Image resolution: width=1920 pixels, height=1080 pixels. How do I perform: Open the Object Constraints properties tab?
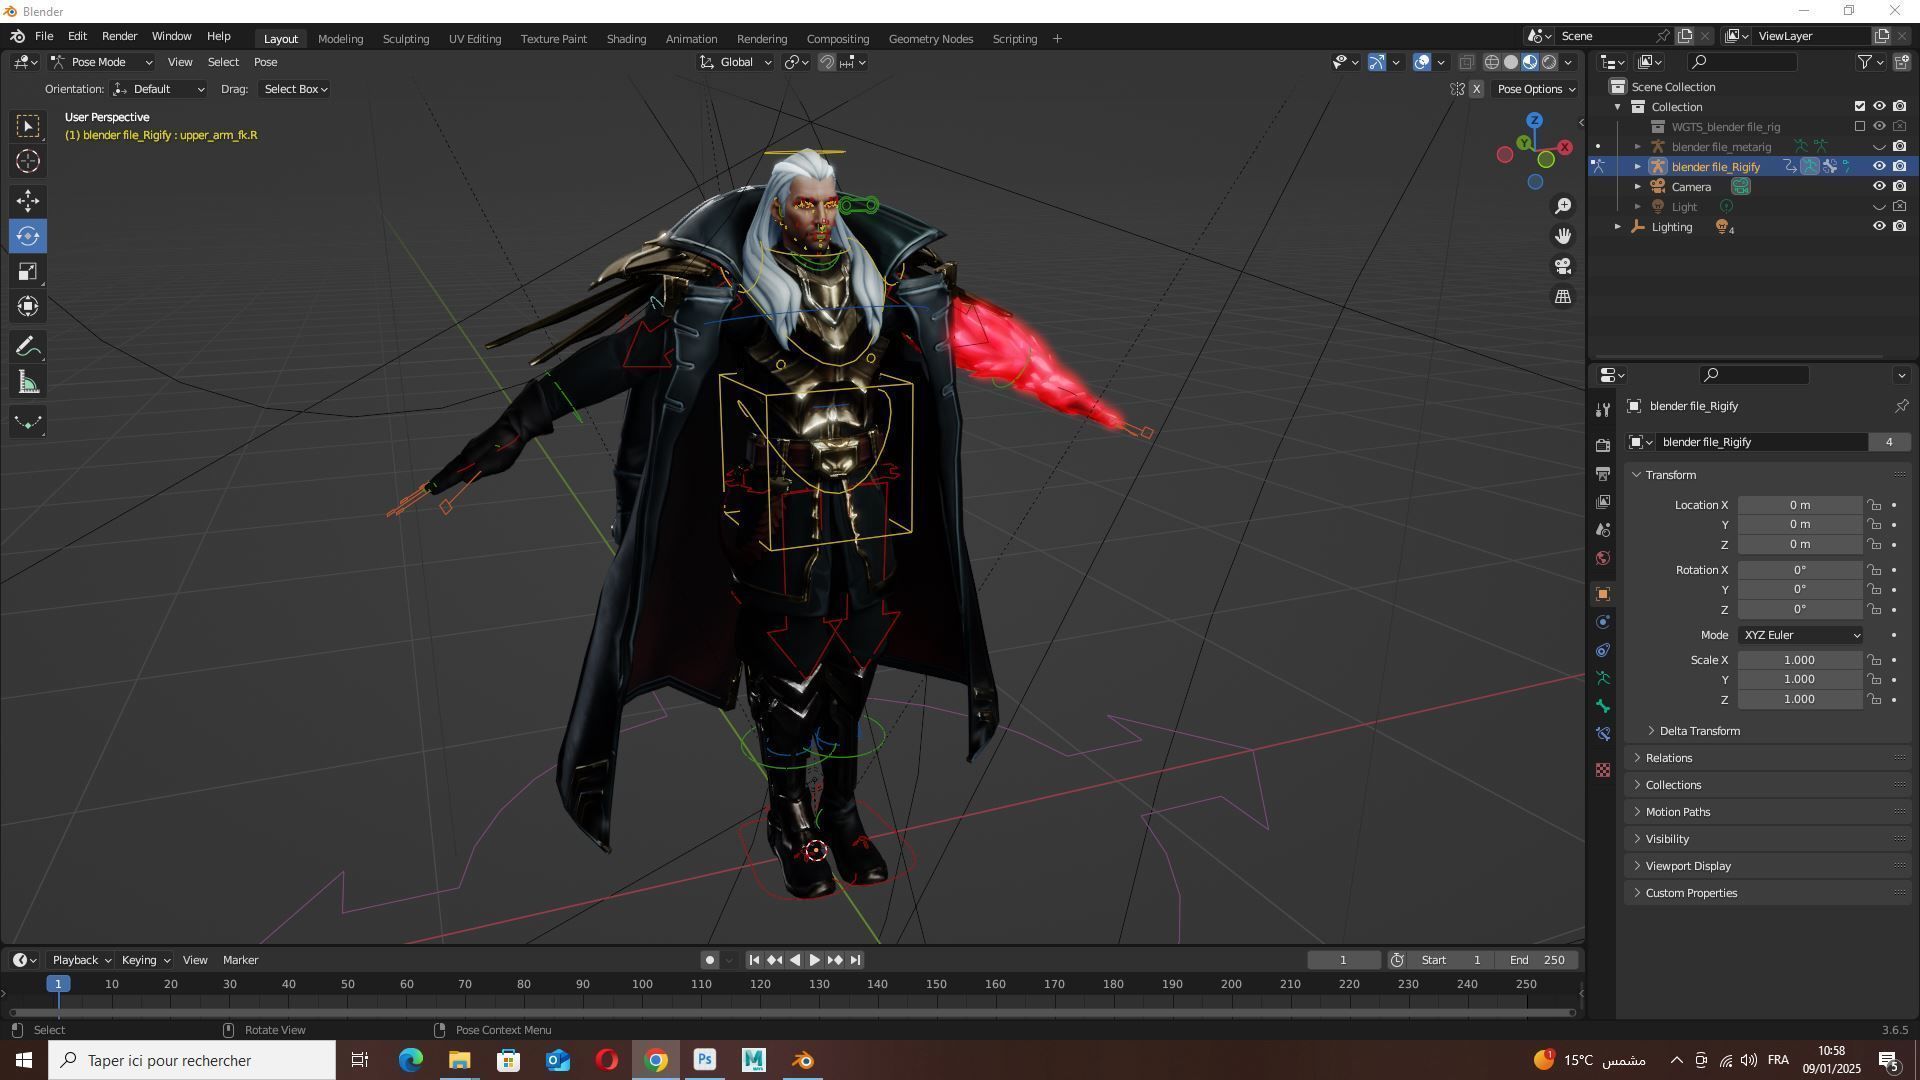click(1603, 650)
